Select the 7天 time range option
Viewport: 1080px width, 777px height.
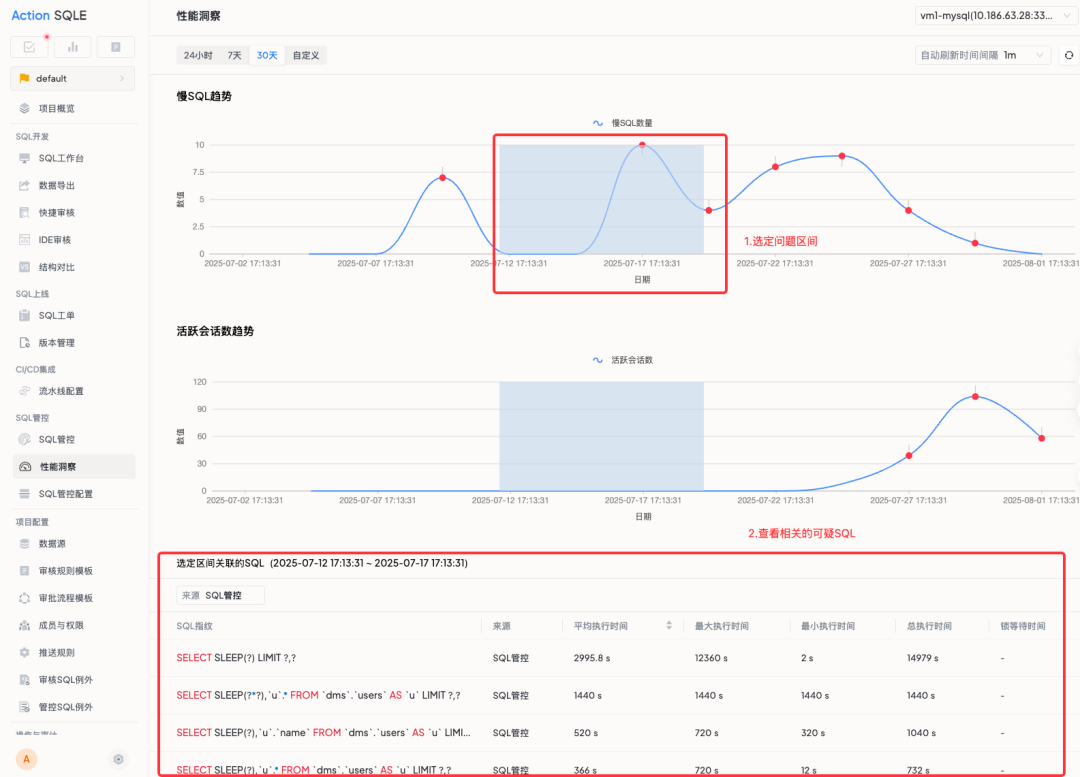234,56
